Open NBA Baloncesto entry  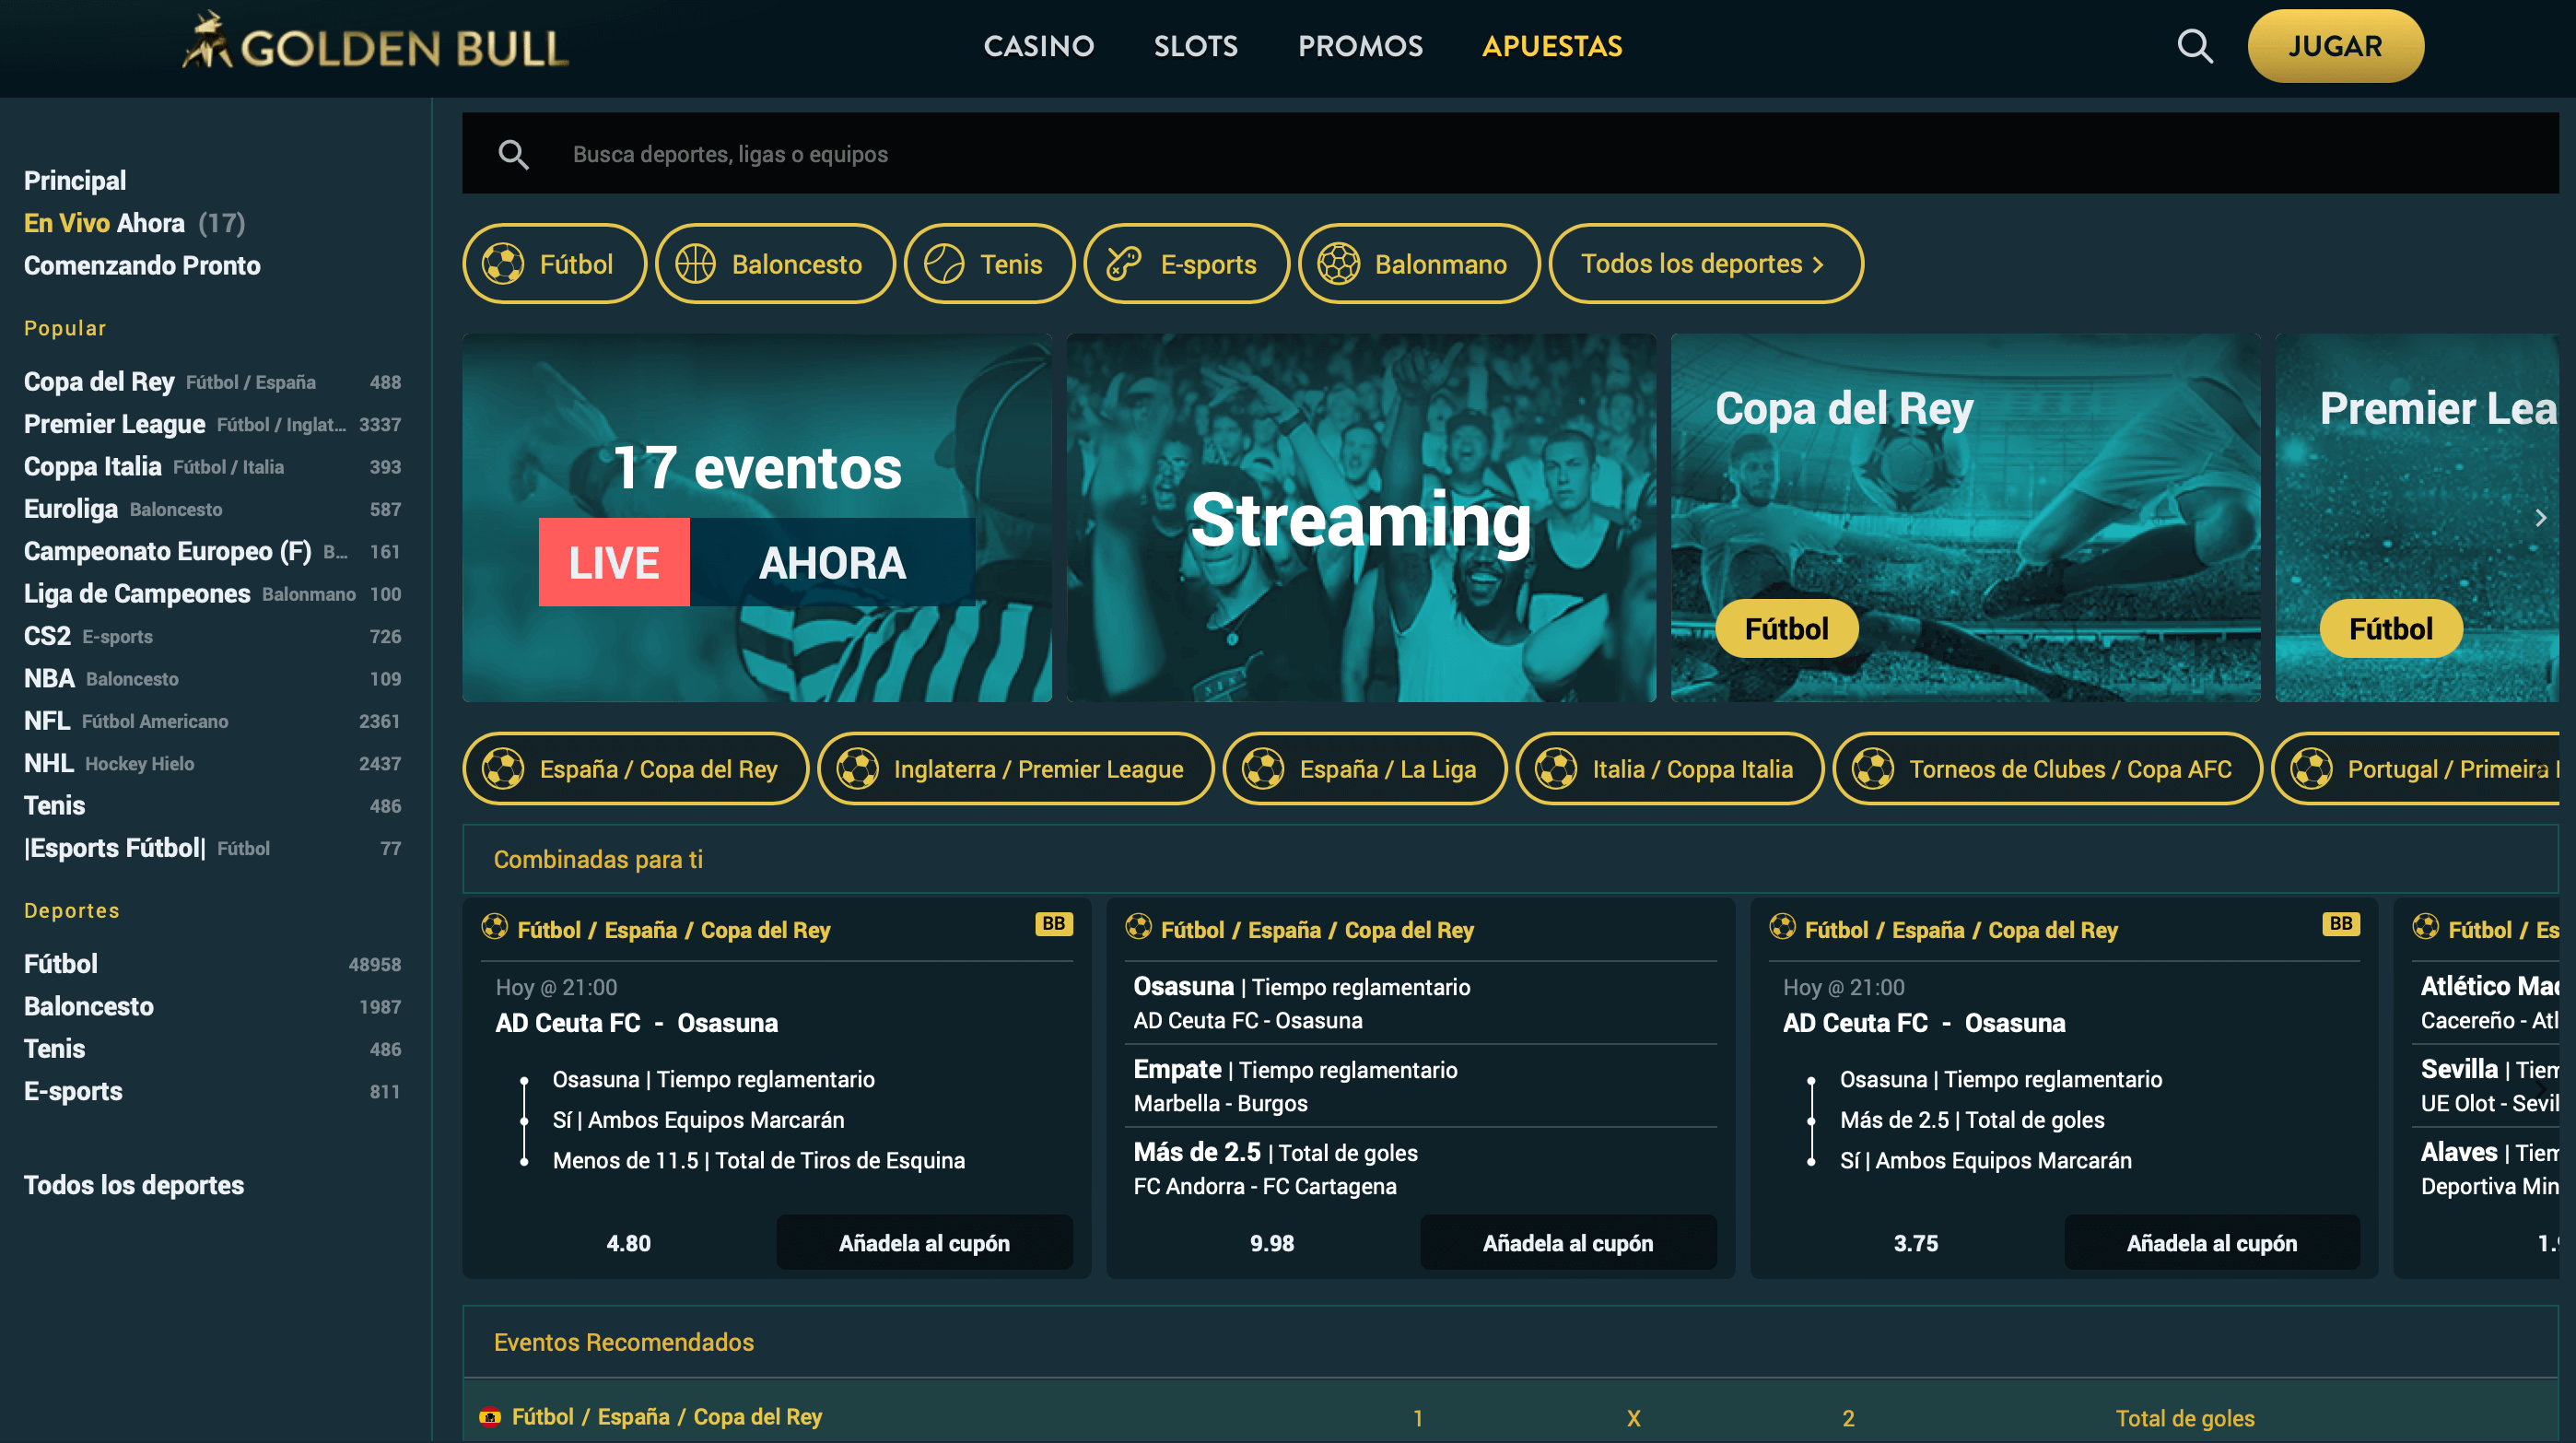tap(212, 678)
